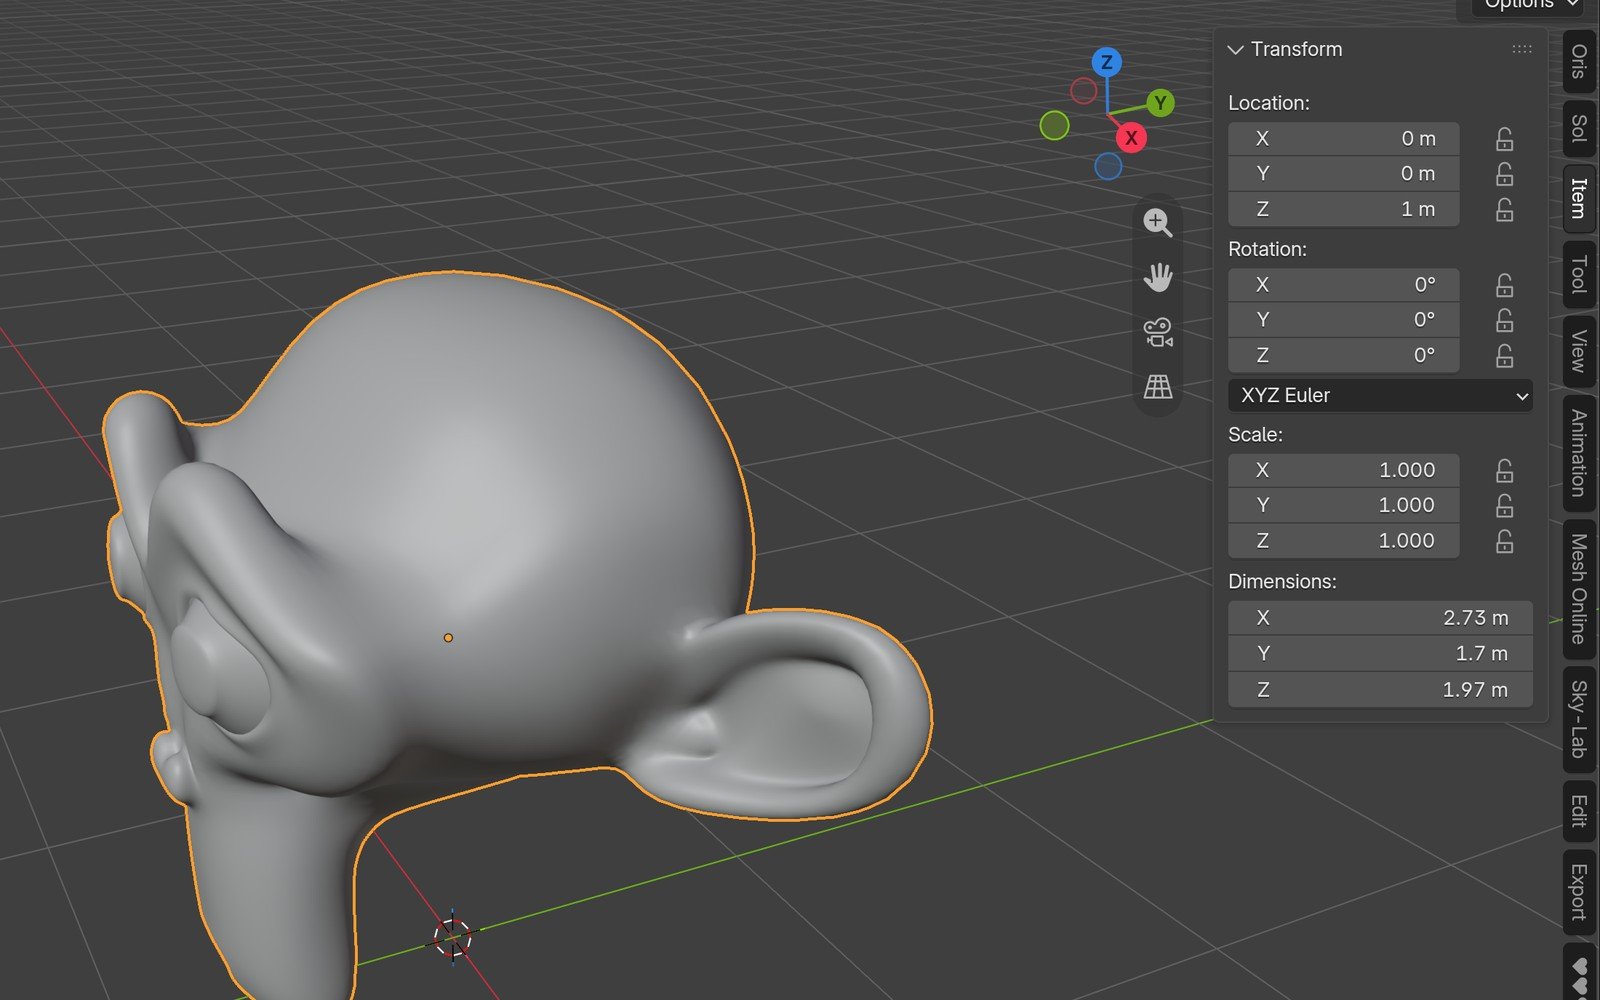Collapse the Transform panel
Viewport: 1600px width, 1000px height.
1236,49
